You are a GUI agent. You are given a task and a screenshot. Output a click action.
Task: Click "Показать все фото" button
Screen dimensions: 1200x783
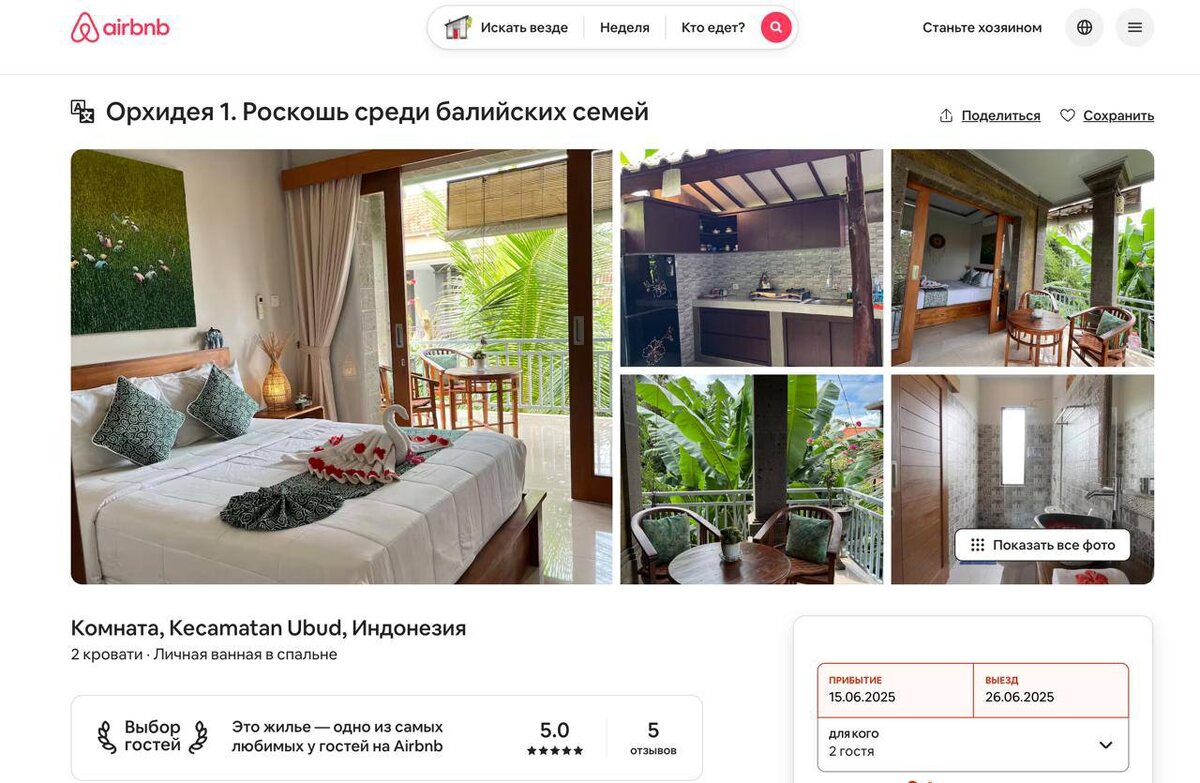(1043, 545)
